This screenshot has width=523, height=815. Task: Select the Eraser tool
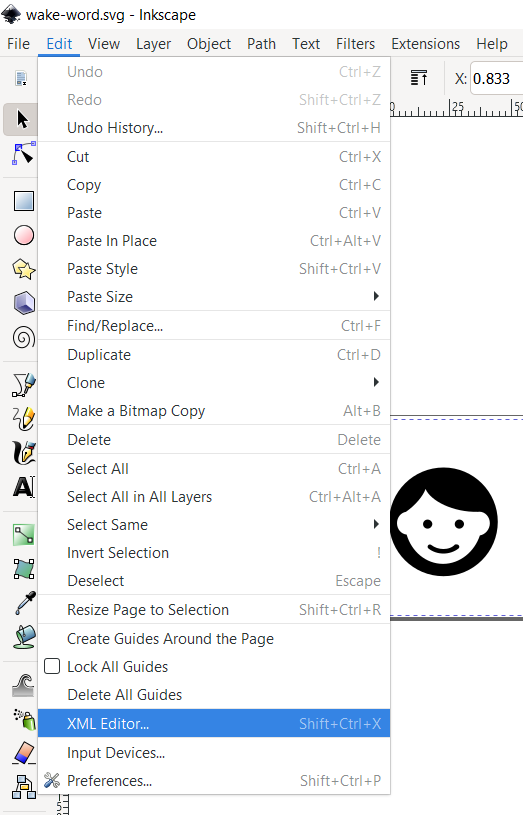click(x=23, y=753)
